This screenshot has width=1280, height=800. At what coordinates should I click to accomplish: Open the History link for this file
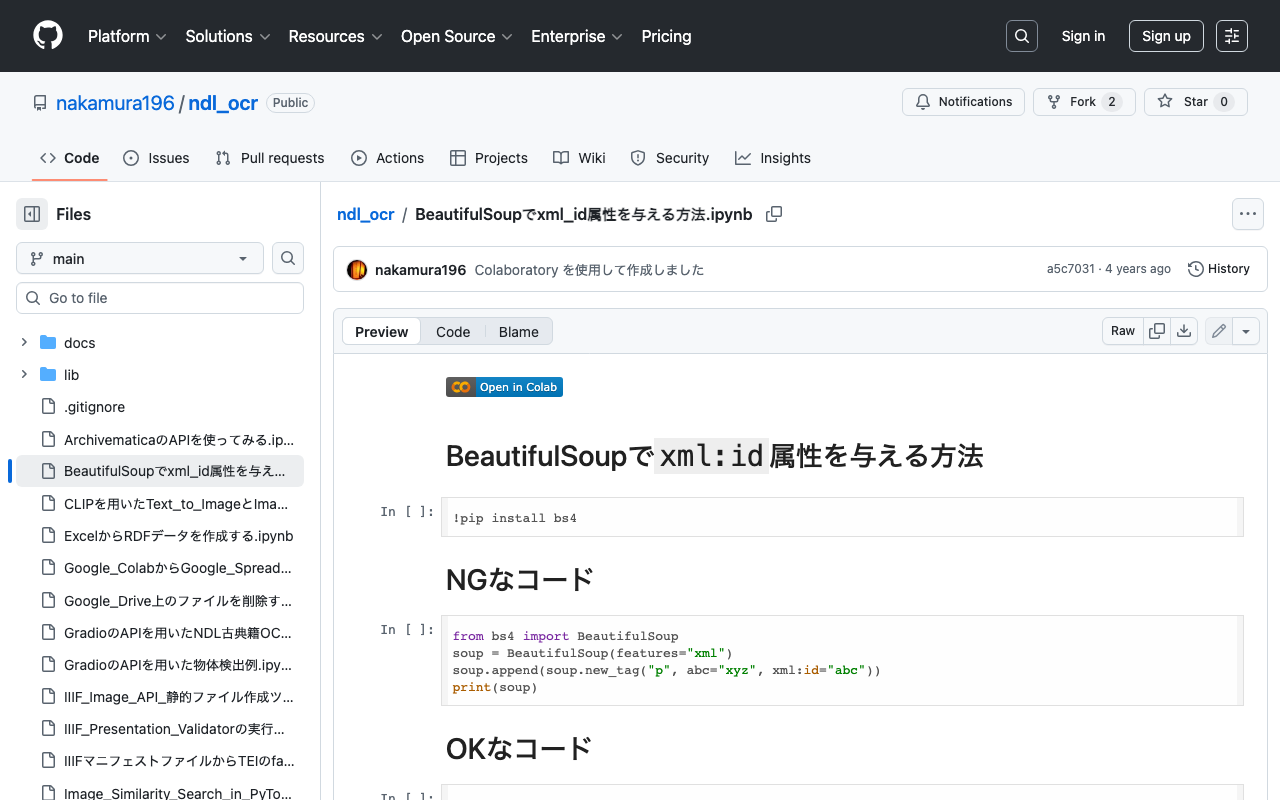pyautogui.click(x=1218, y=269)
